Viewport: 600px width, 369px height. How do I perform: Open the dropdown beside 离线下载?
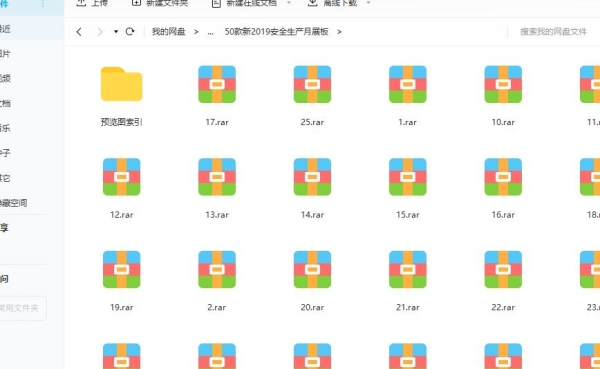tap(368, 3)
